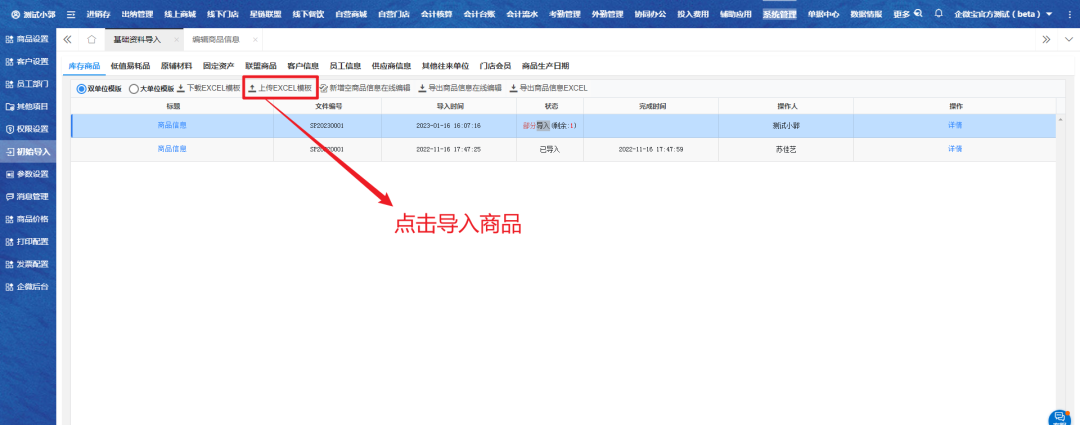Screen dimensions: 1080x425
Task: Select 双单位模板 radio option
Action: [82, 88]
